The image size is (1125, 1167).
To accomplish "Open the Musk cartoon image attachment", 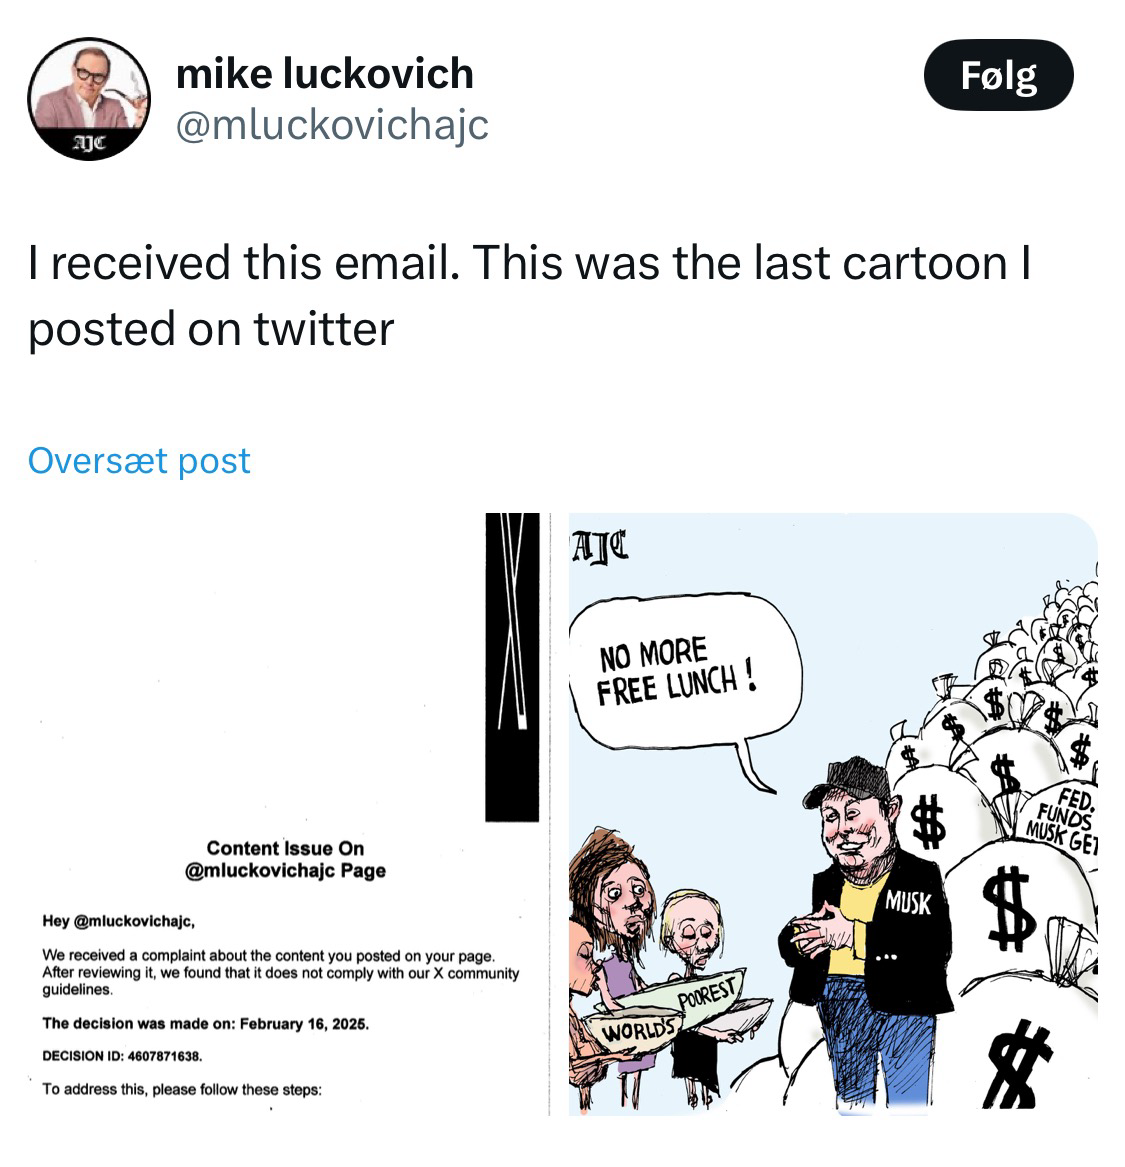I will tap(833, 814).
